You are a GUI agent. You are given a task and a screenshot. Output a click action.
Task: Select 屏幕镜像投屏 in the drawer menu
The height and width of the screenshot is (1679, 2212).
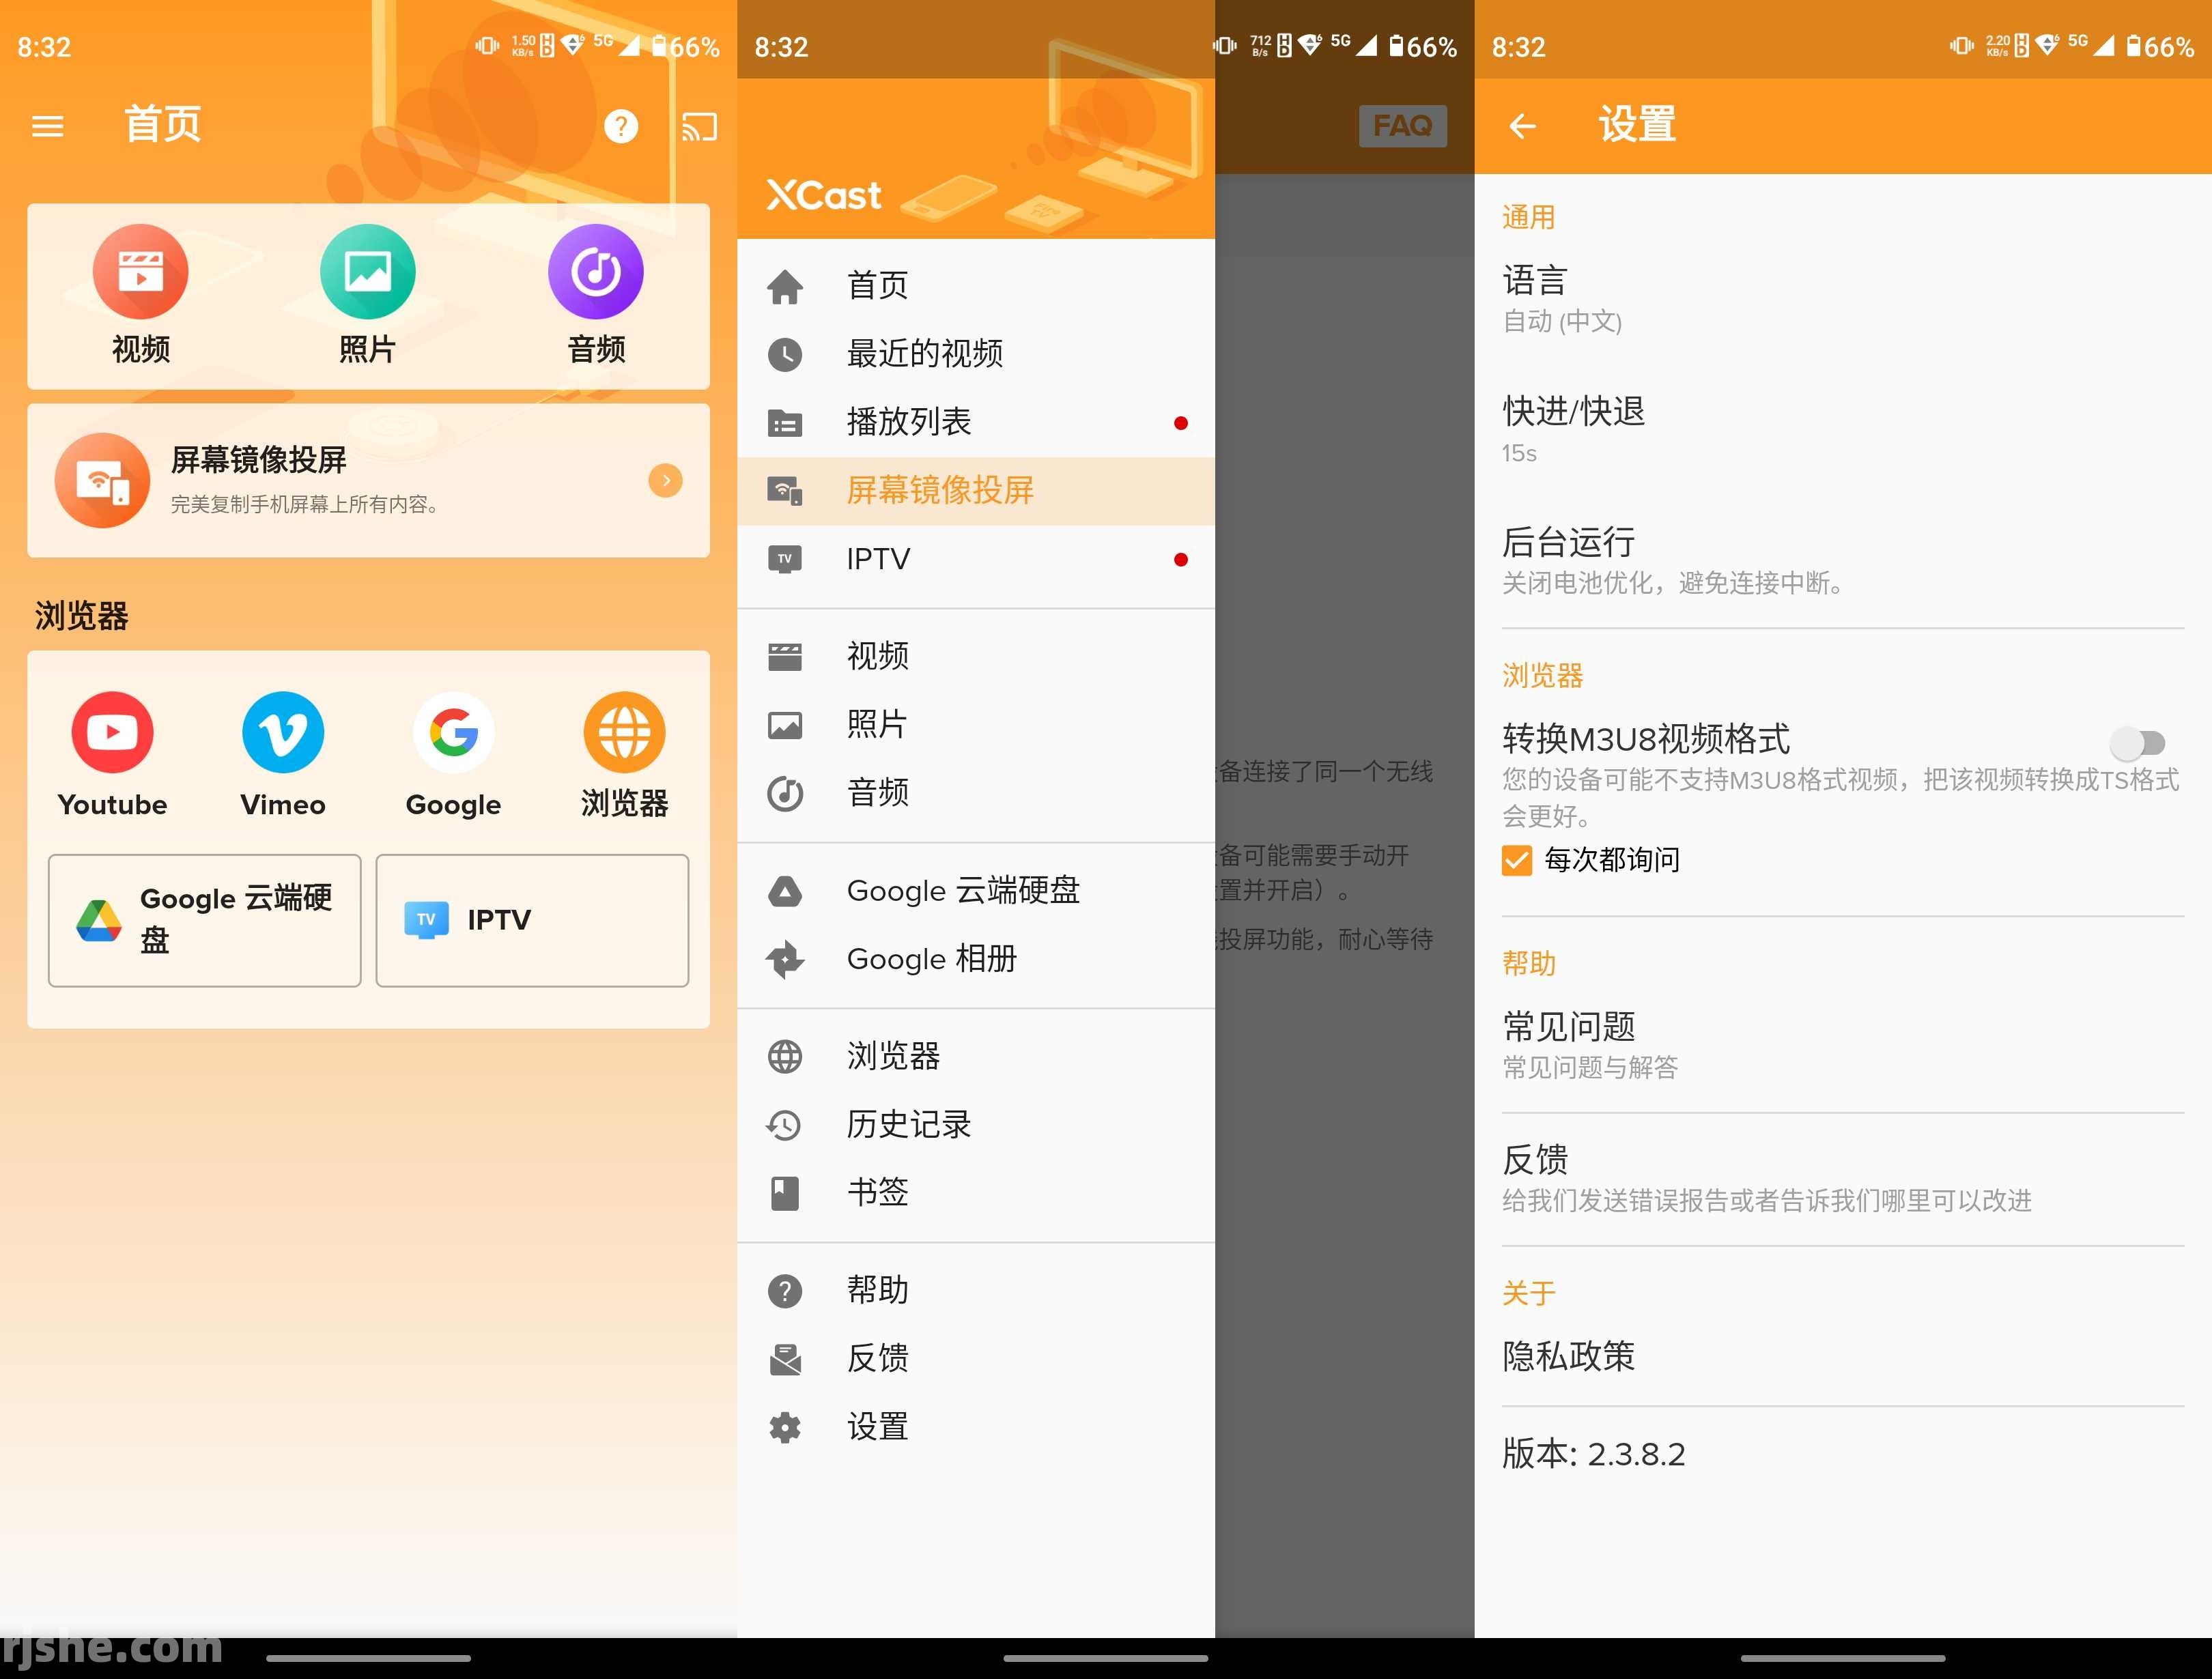pyautogui.click(x=940, y=491)
